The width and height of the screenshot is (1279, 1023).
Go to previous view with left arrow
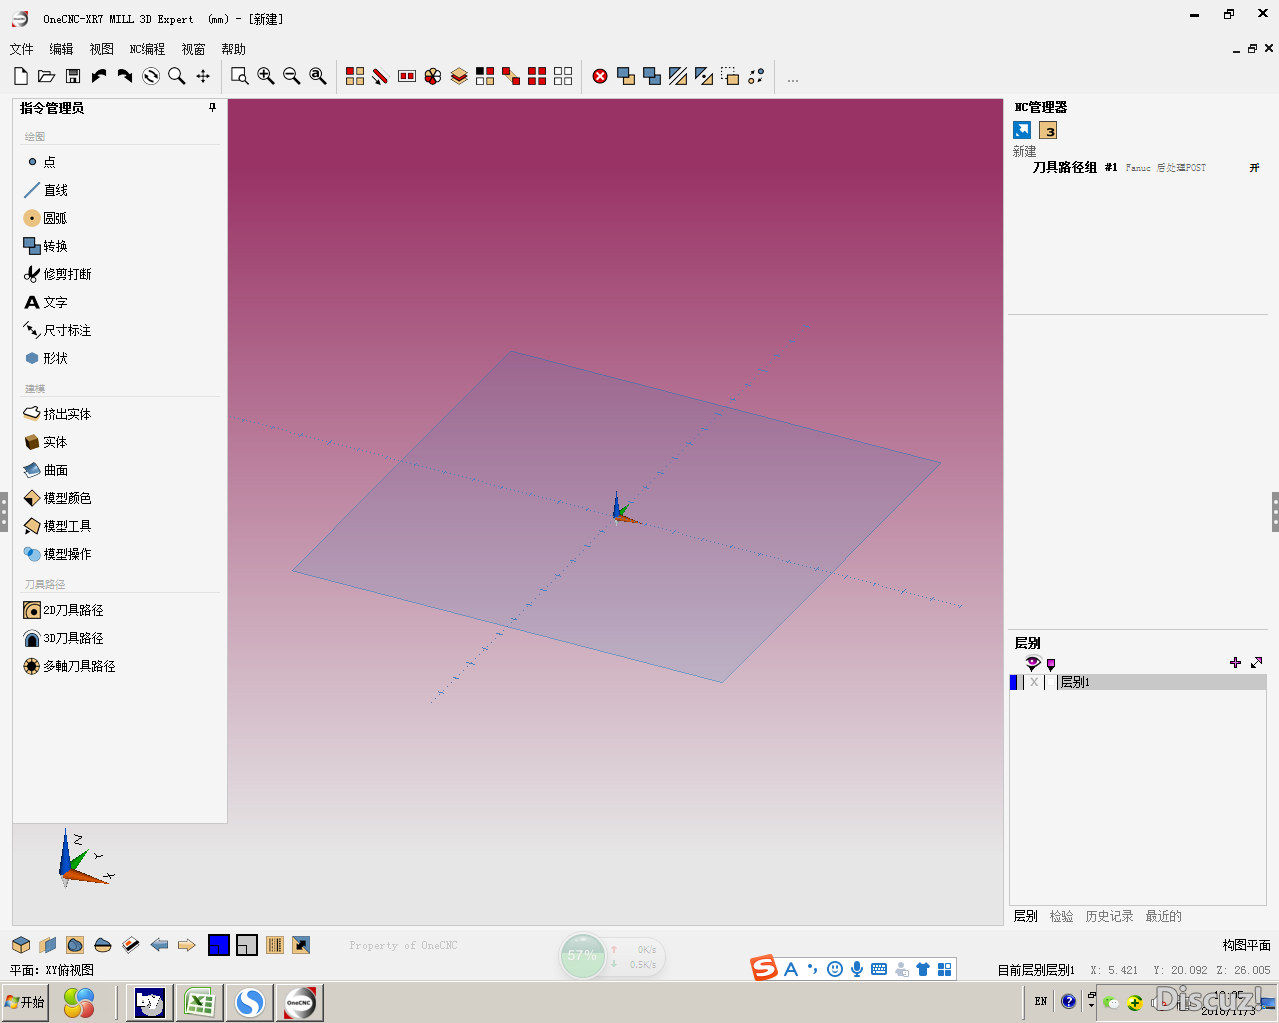[x=159, y=945]
